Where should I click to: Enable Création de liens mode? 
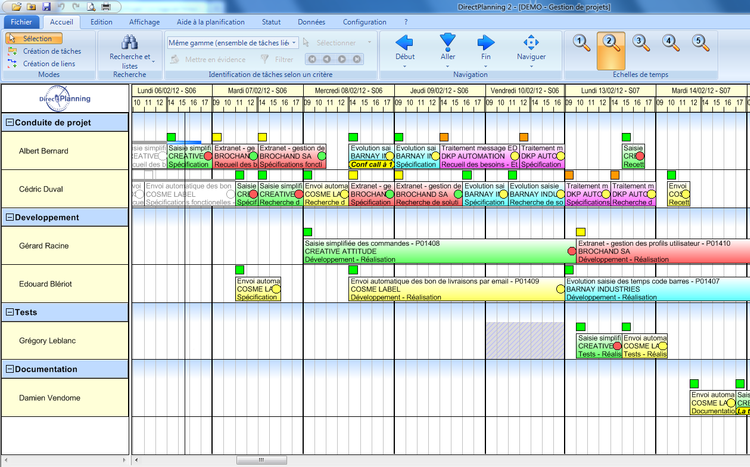pyautogui.click(x=41, y=64)
